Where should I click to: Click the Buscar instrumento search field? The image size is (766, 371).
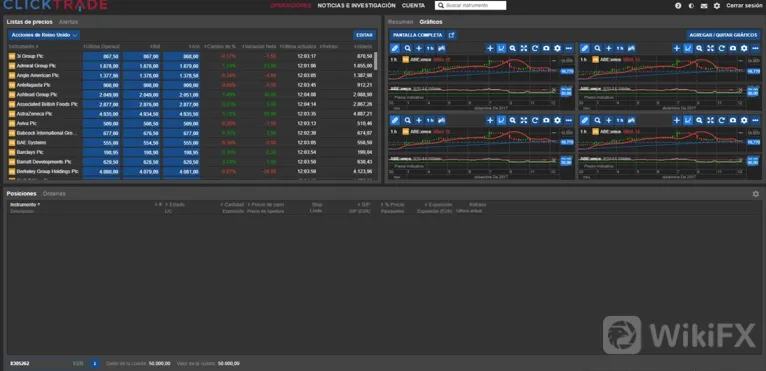pos(470,5)
